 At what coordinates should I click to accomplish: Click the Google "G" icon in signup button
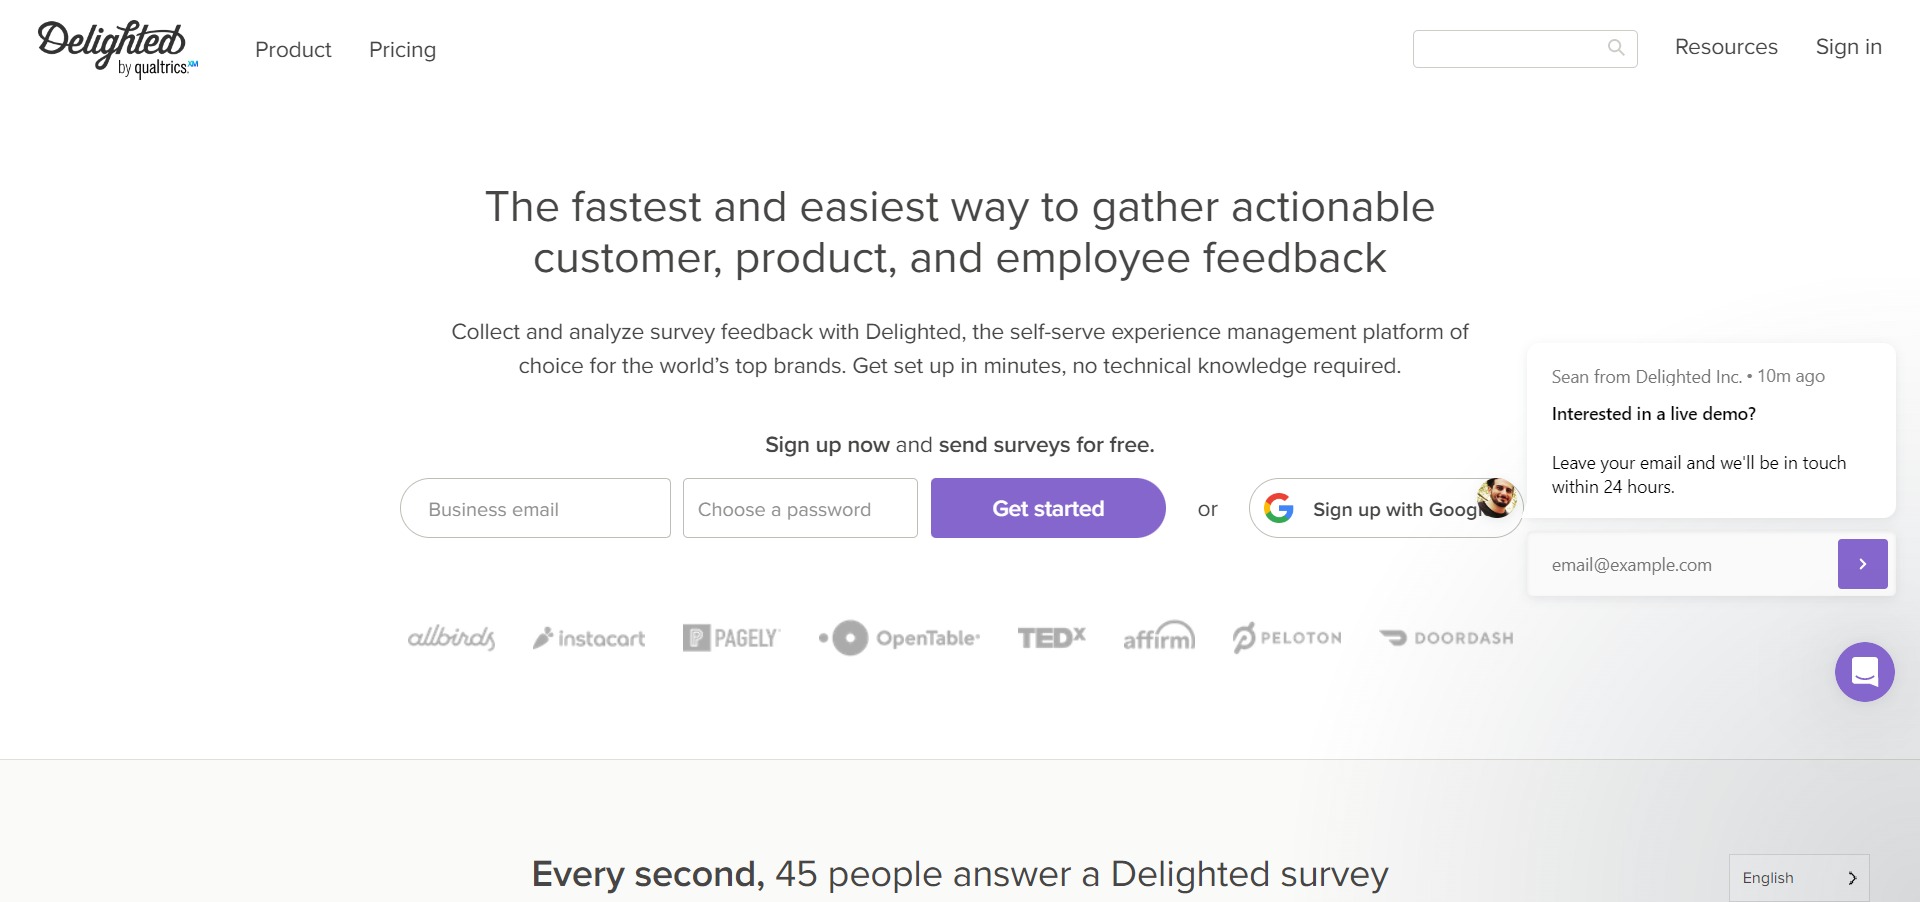pyautogui.click(x=1279, y=508)
